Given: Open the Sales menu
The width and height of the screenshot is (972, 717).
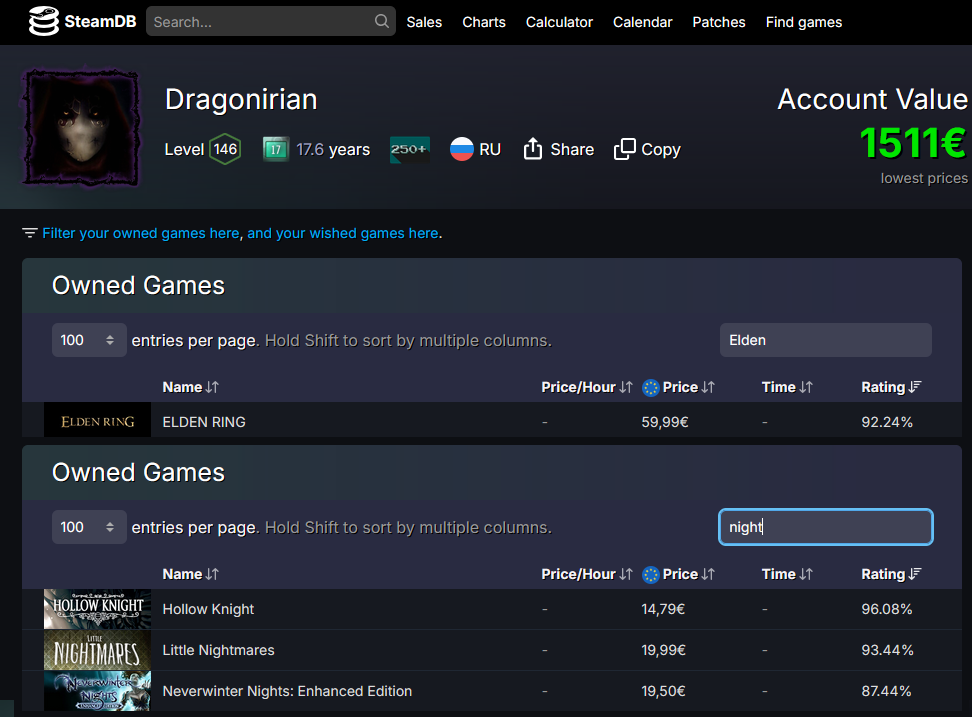Looking at the screenshot, I should pyautogui.click(x=424, y=22).
